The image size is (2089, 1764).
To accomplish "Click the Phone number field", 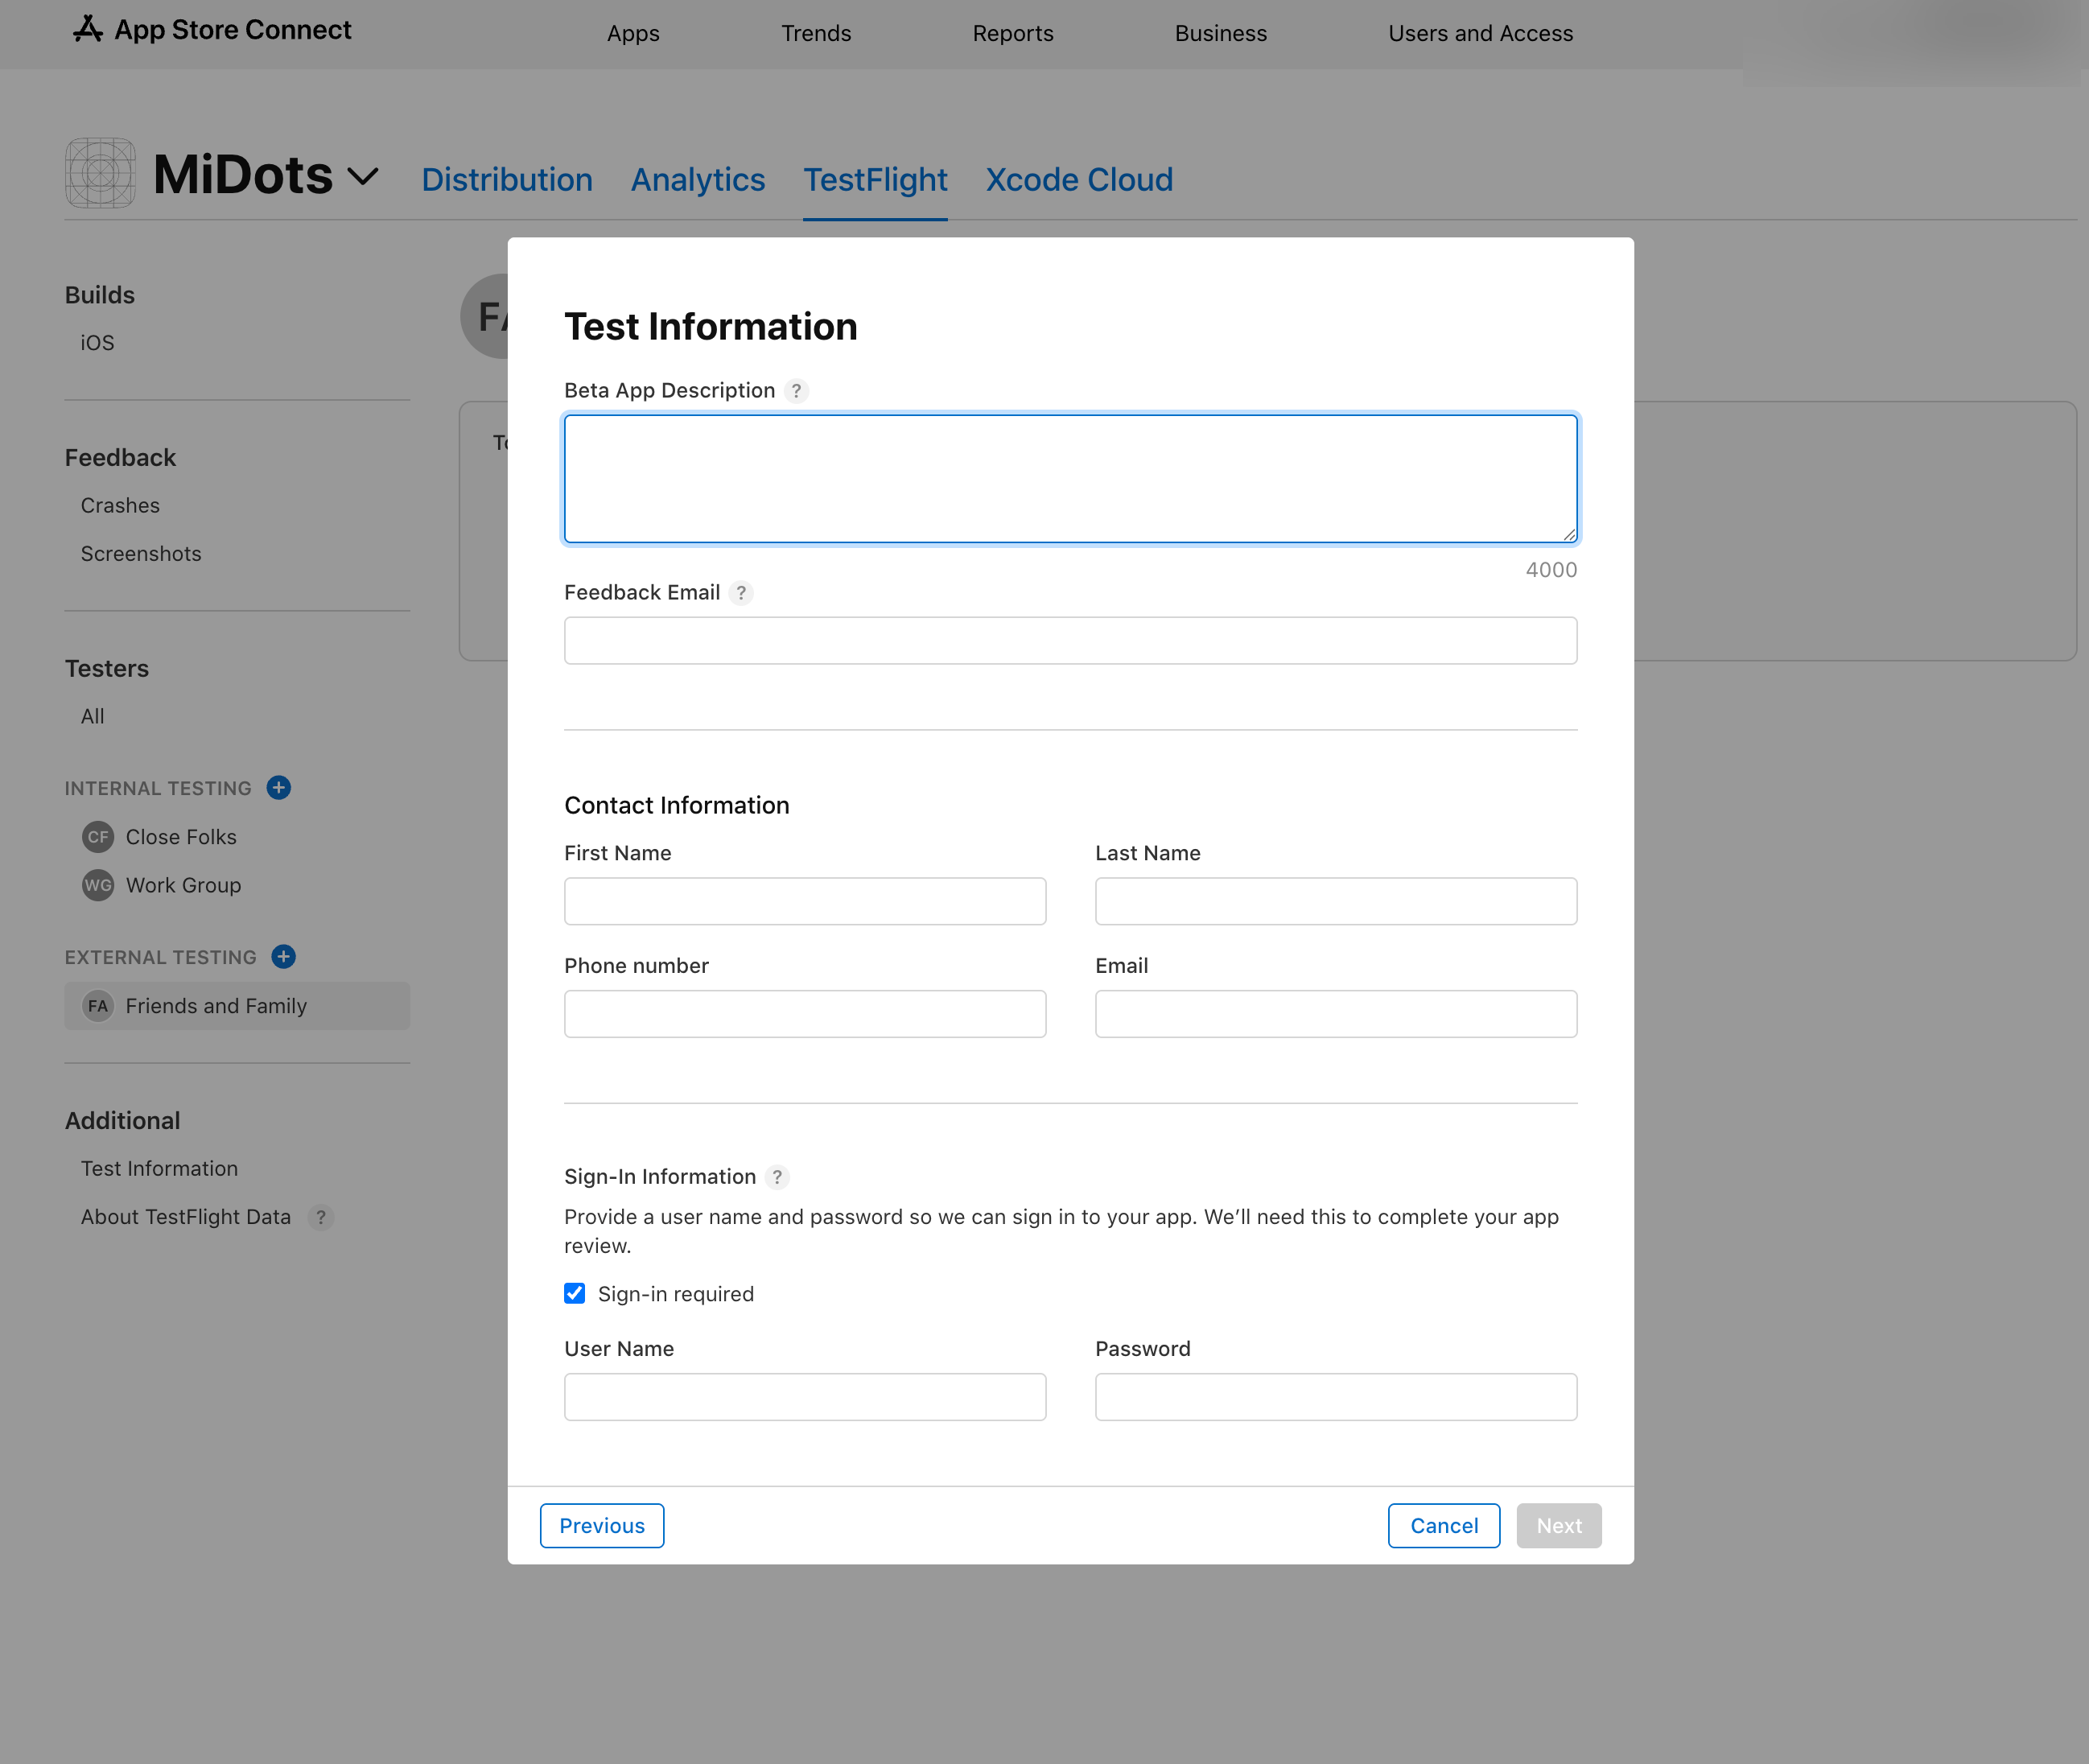I will pos(805,1014).
